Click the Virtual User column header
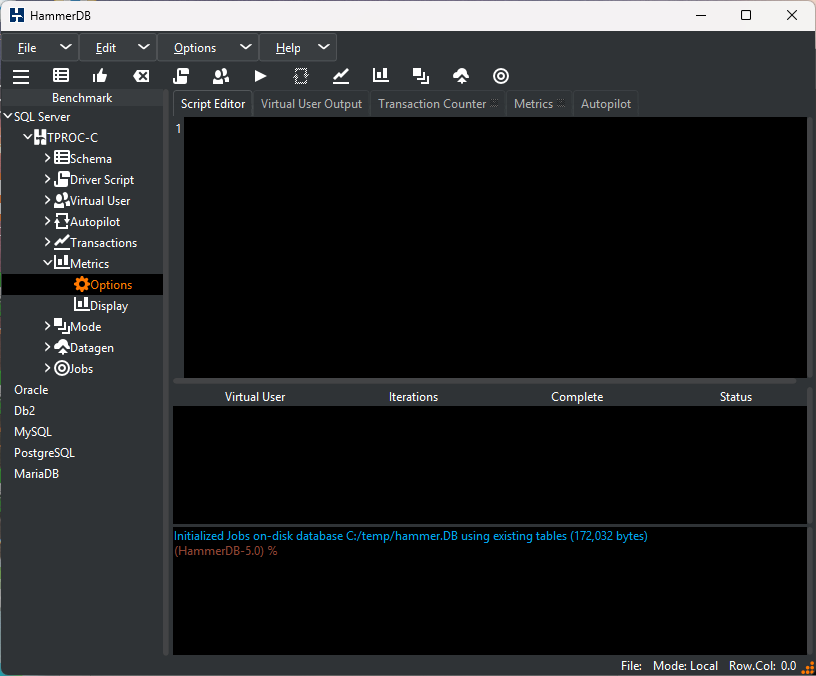The width and height of the screenshot is (816, 676). [255, 397]
